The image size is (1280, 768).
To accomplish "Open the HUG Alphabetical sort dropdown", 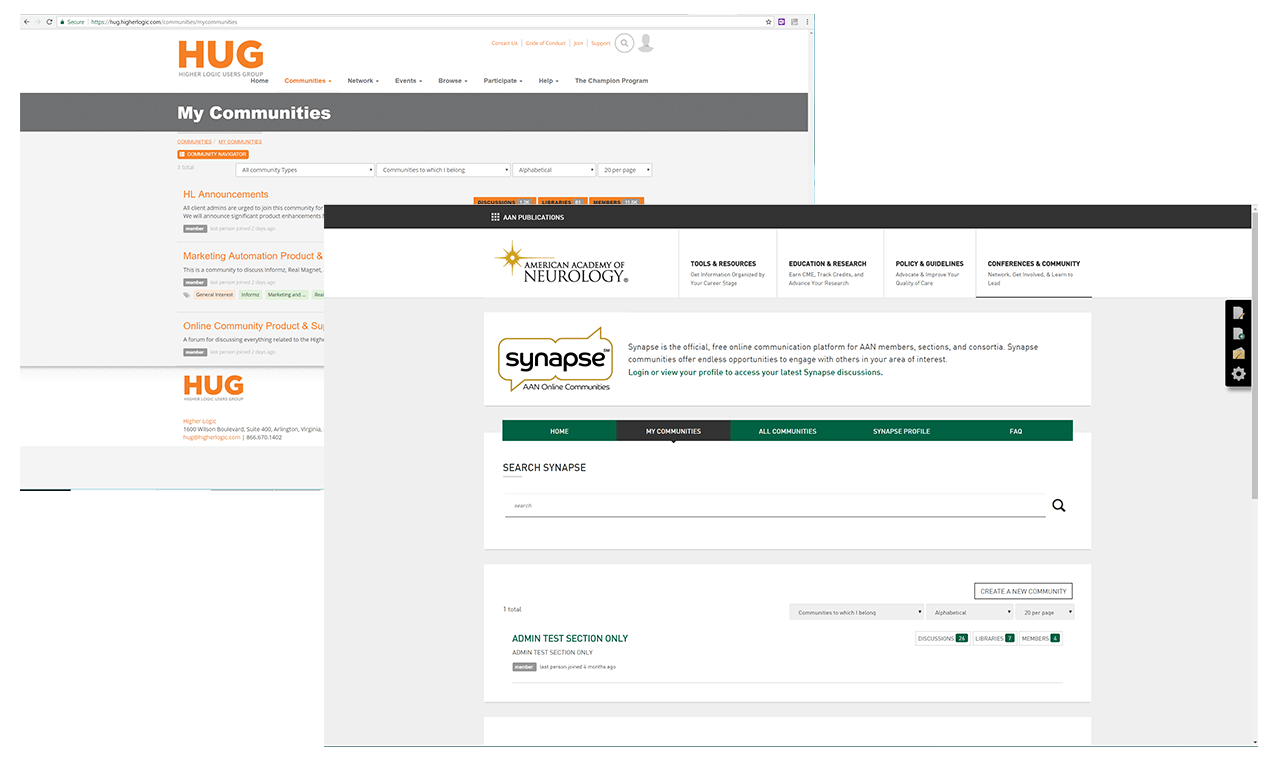I will tap(555, 170).
